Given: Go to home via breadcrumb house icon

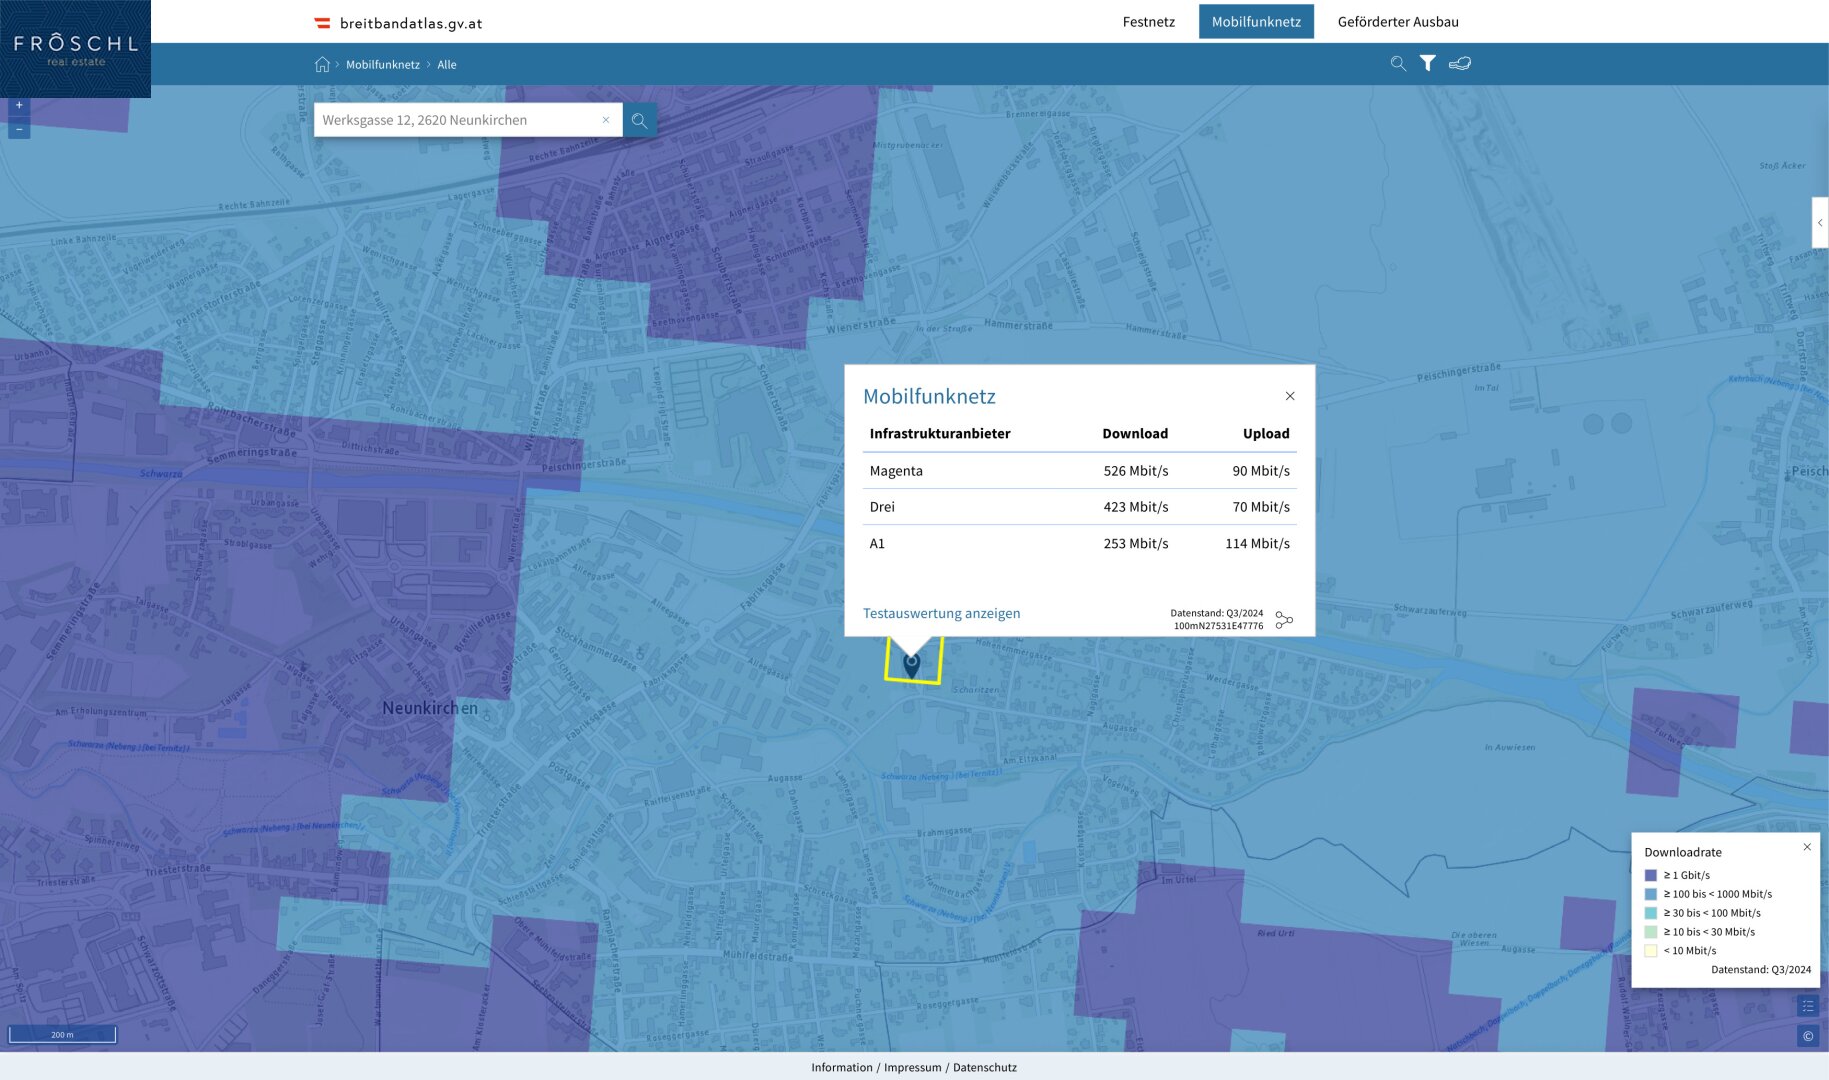Looking at the screenshot, I should pos(322,64).
